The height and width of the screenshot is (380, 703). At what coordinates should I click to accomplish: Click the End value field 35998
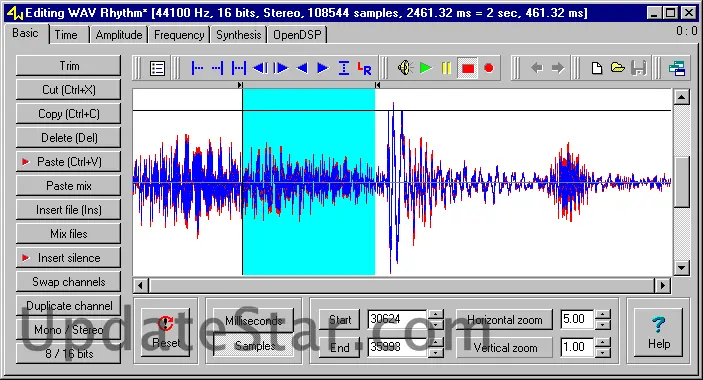[x=397, y=347]
